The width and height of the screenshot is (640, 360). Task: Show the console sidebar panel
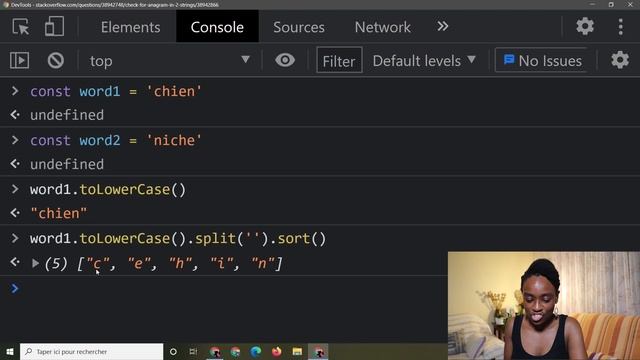19,60
